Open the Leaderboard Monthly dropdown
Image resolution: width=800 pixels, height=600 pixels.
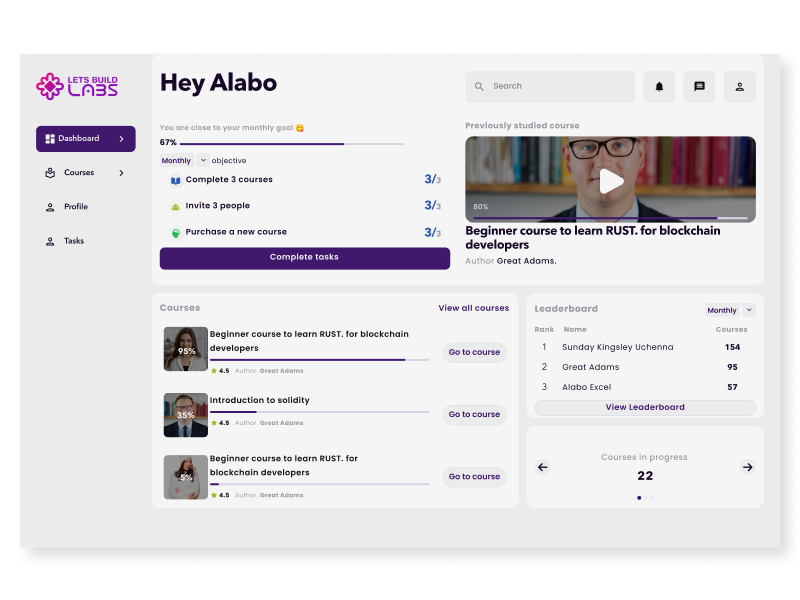point(729,309)
